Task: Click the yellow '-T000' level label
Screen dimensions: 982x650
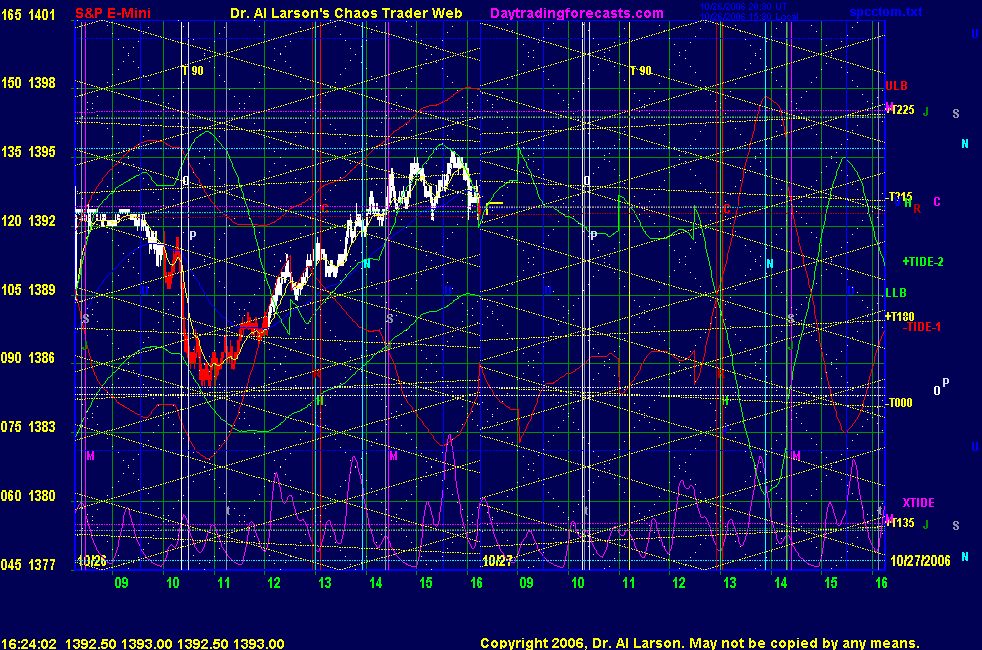Action: pyautogui.click(x=900, y=403)
